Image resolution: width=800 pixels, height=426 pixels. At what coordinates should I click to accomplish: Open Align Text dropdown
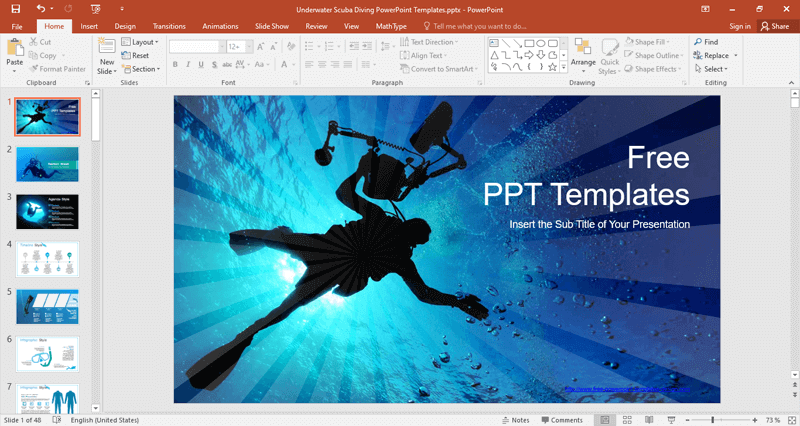click(423, 55)
